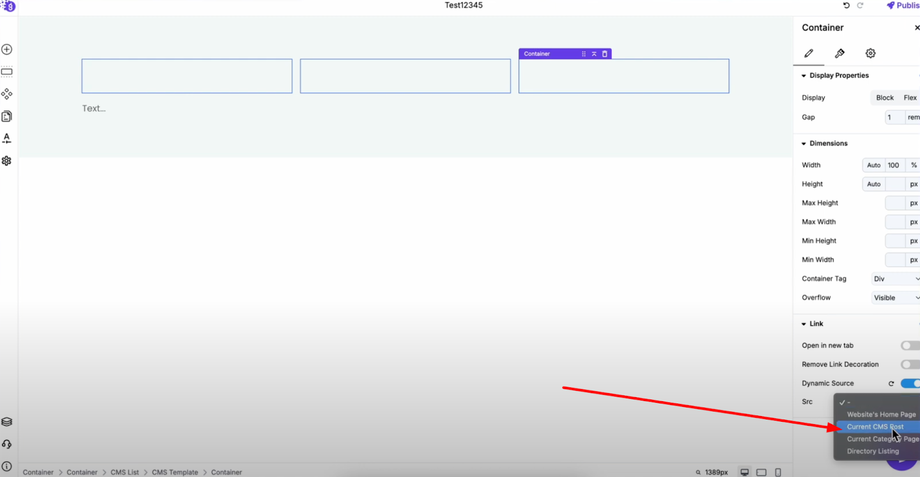Open the Max Height unit px selector
The height and width of the screenshot is (477, 920).
click(912, 203)
